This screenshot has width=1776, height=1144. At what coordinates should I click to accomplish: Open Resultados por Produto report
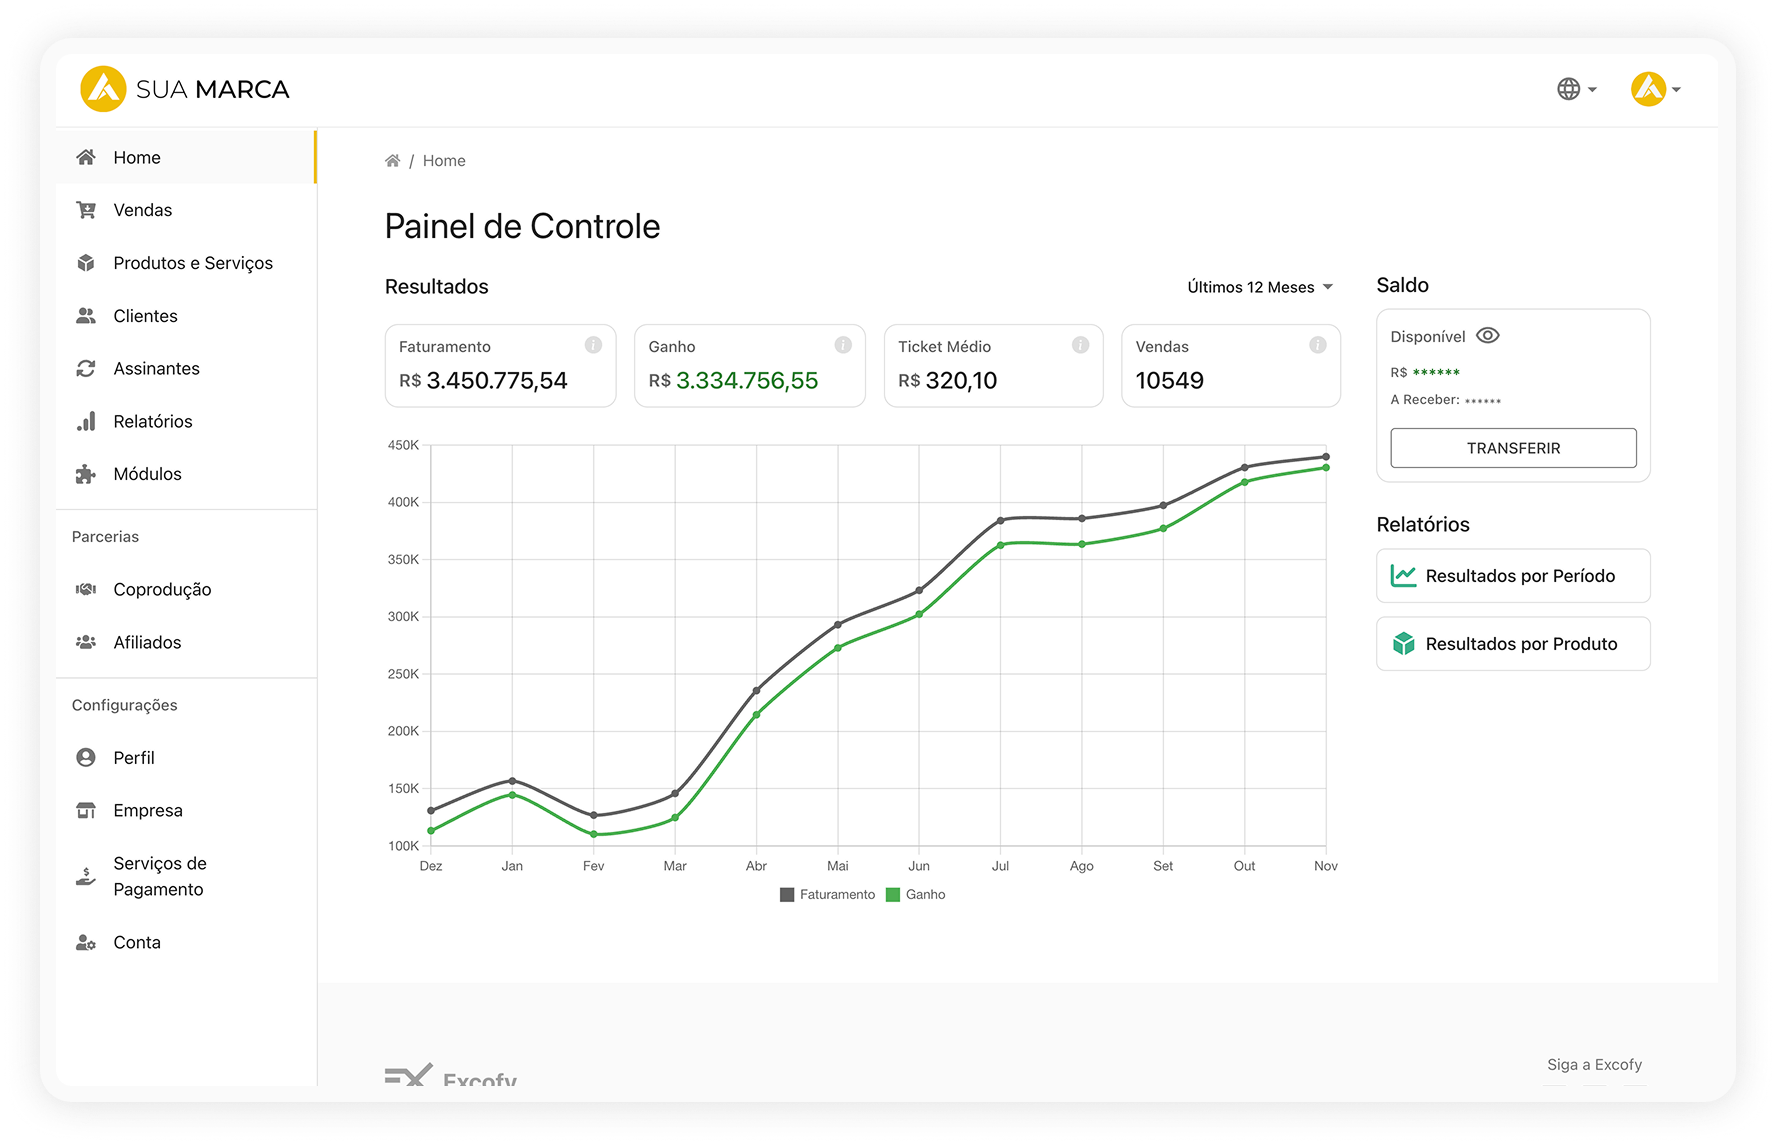(x=1512, y=644)
